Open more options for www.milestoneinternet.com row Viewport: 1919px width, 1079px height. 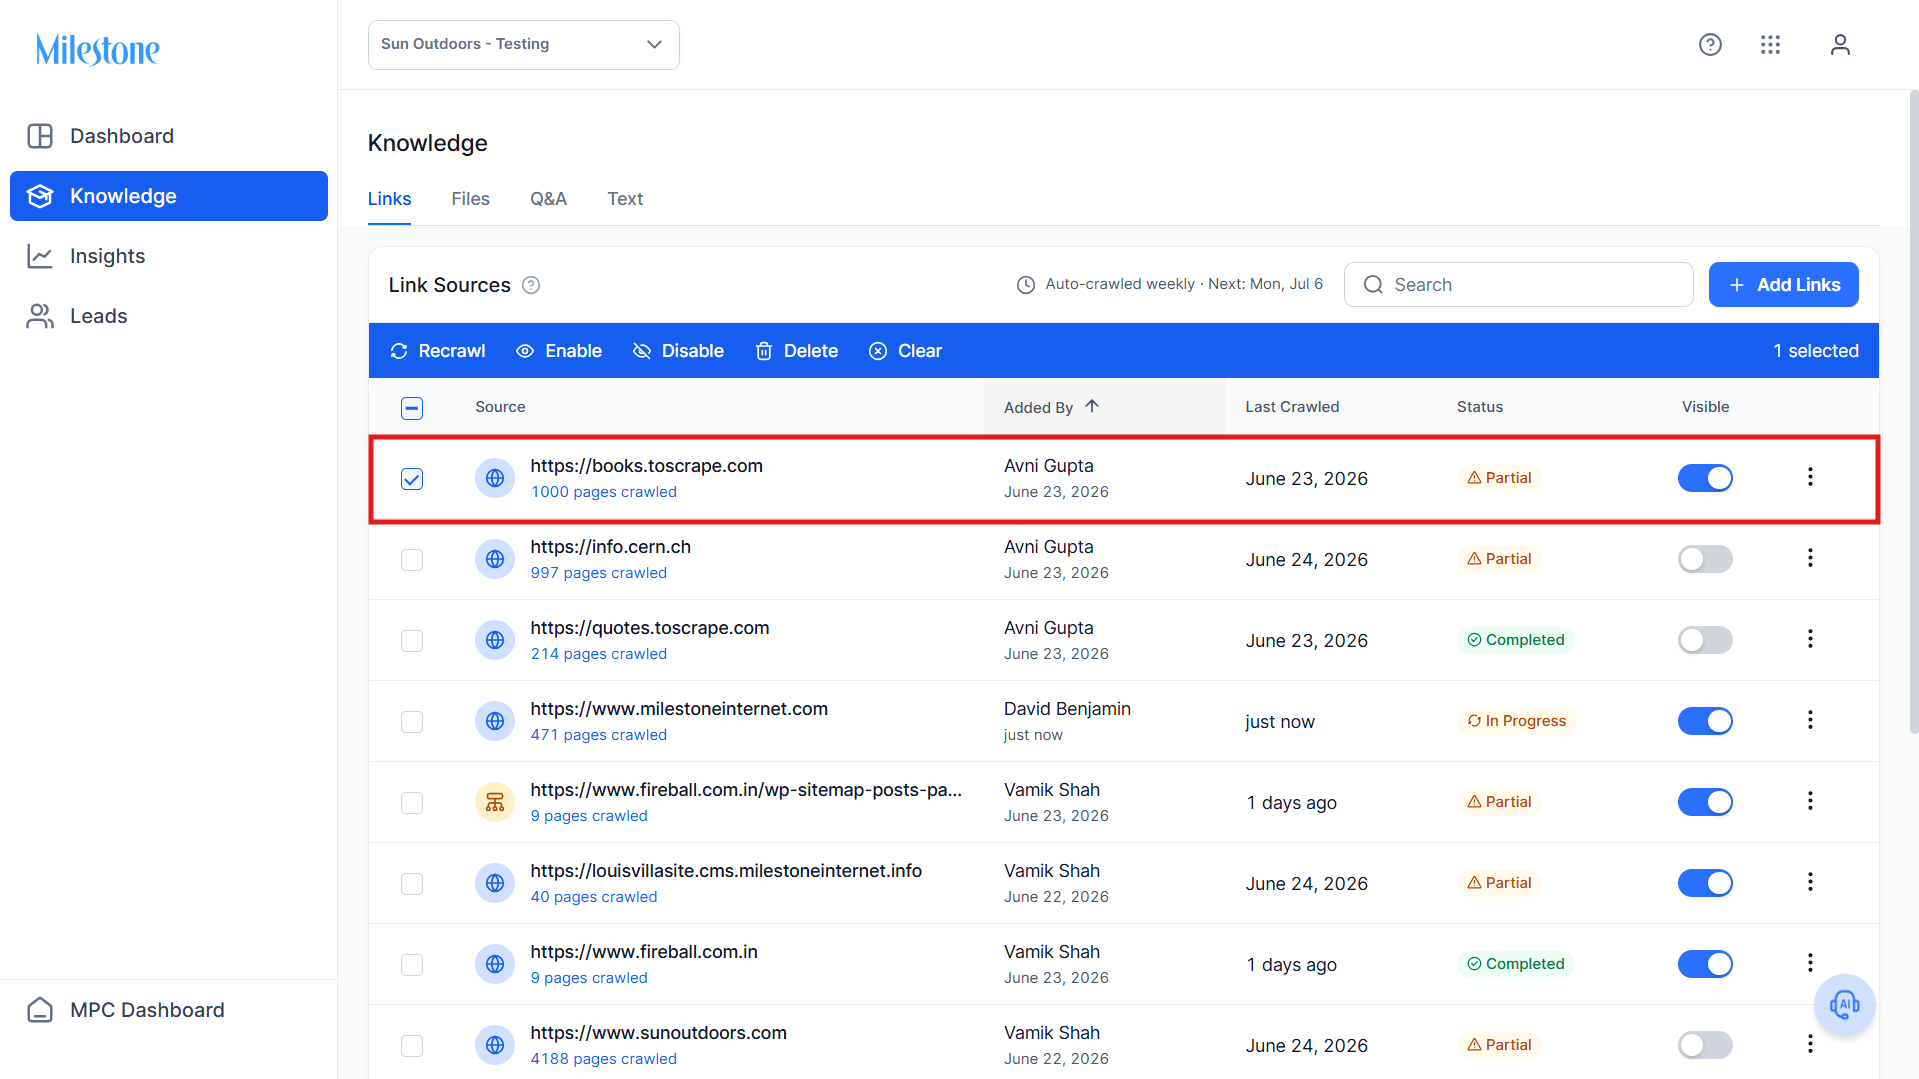(x=1810, y=720)
